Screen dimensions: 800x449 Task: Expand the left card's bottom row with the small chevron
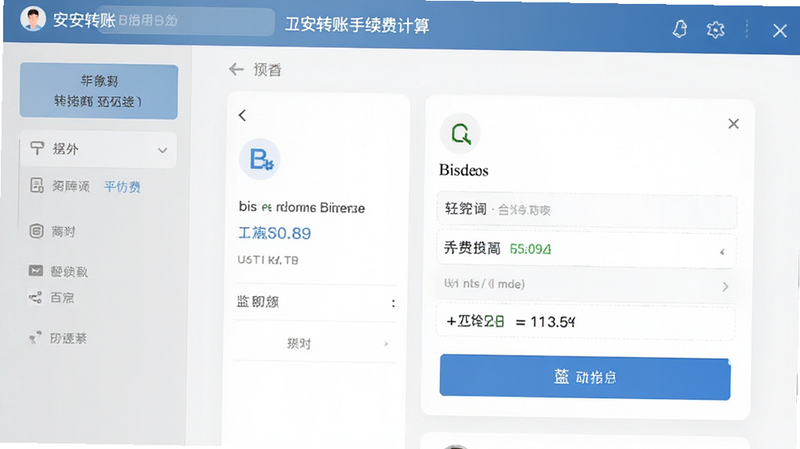pyautogui.click(x=315, y=343)
